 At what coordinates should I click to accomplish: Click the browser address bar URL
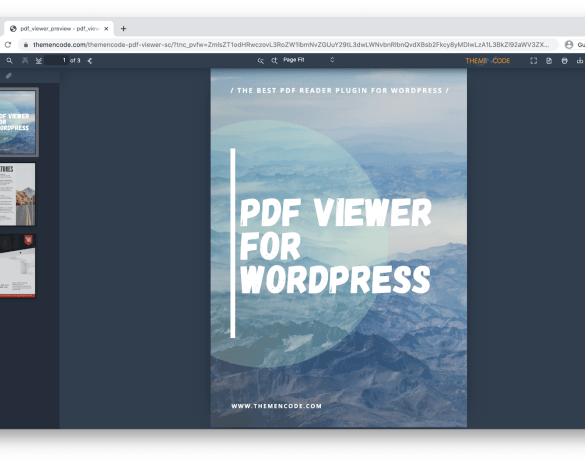click(x=291, y=45)
